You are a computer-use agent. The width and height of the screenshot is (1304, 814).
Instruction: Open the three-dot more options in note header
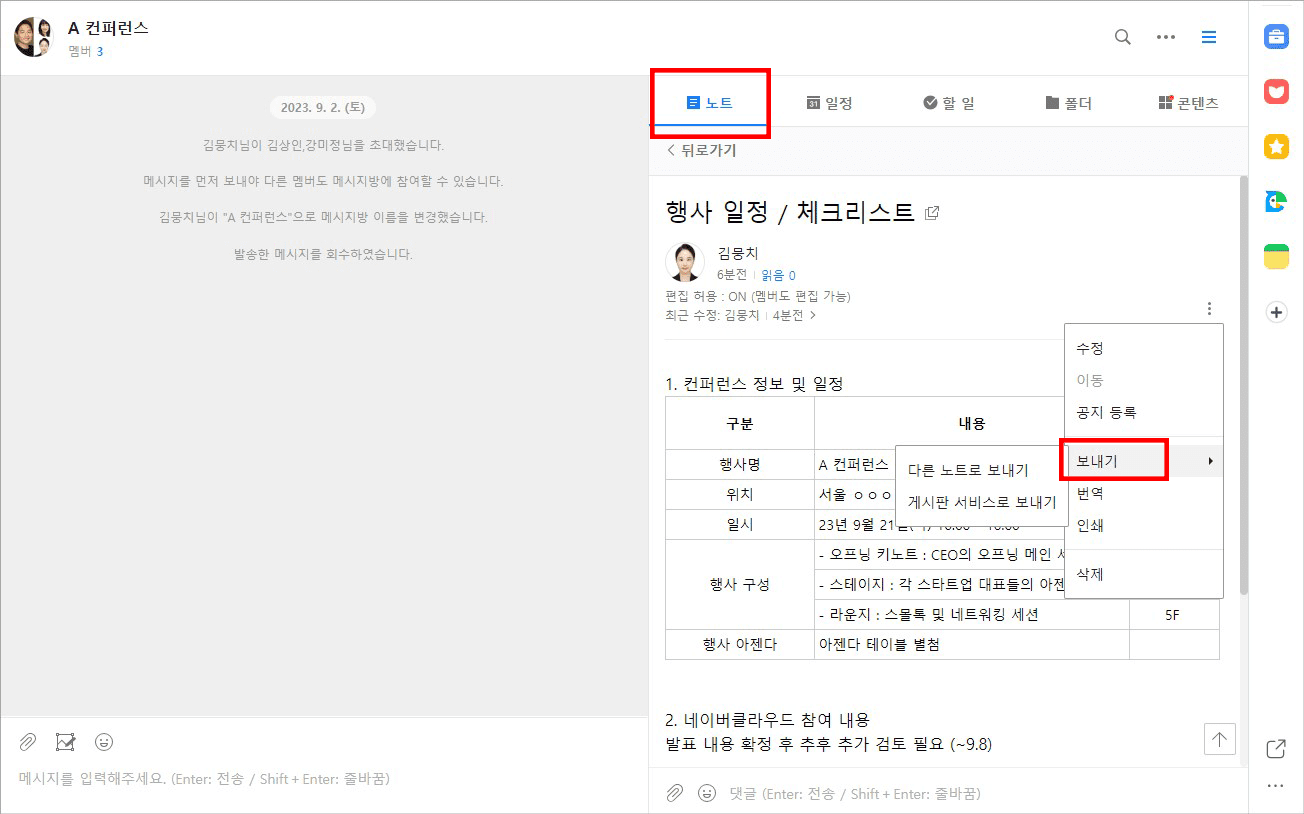click(1210, 308)
